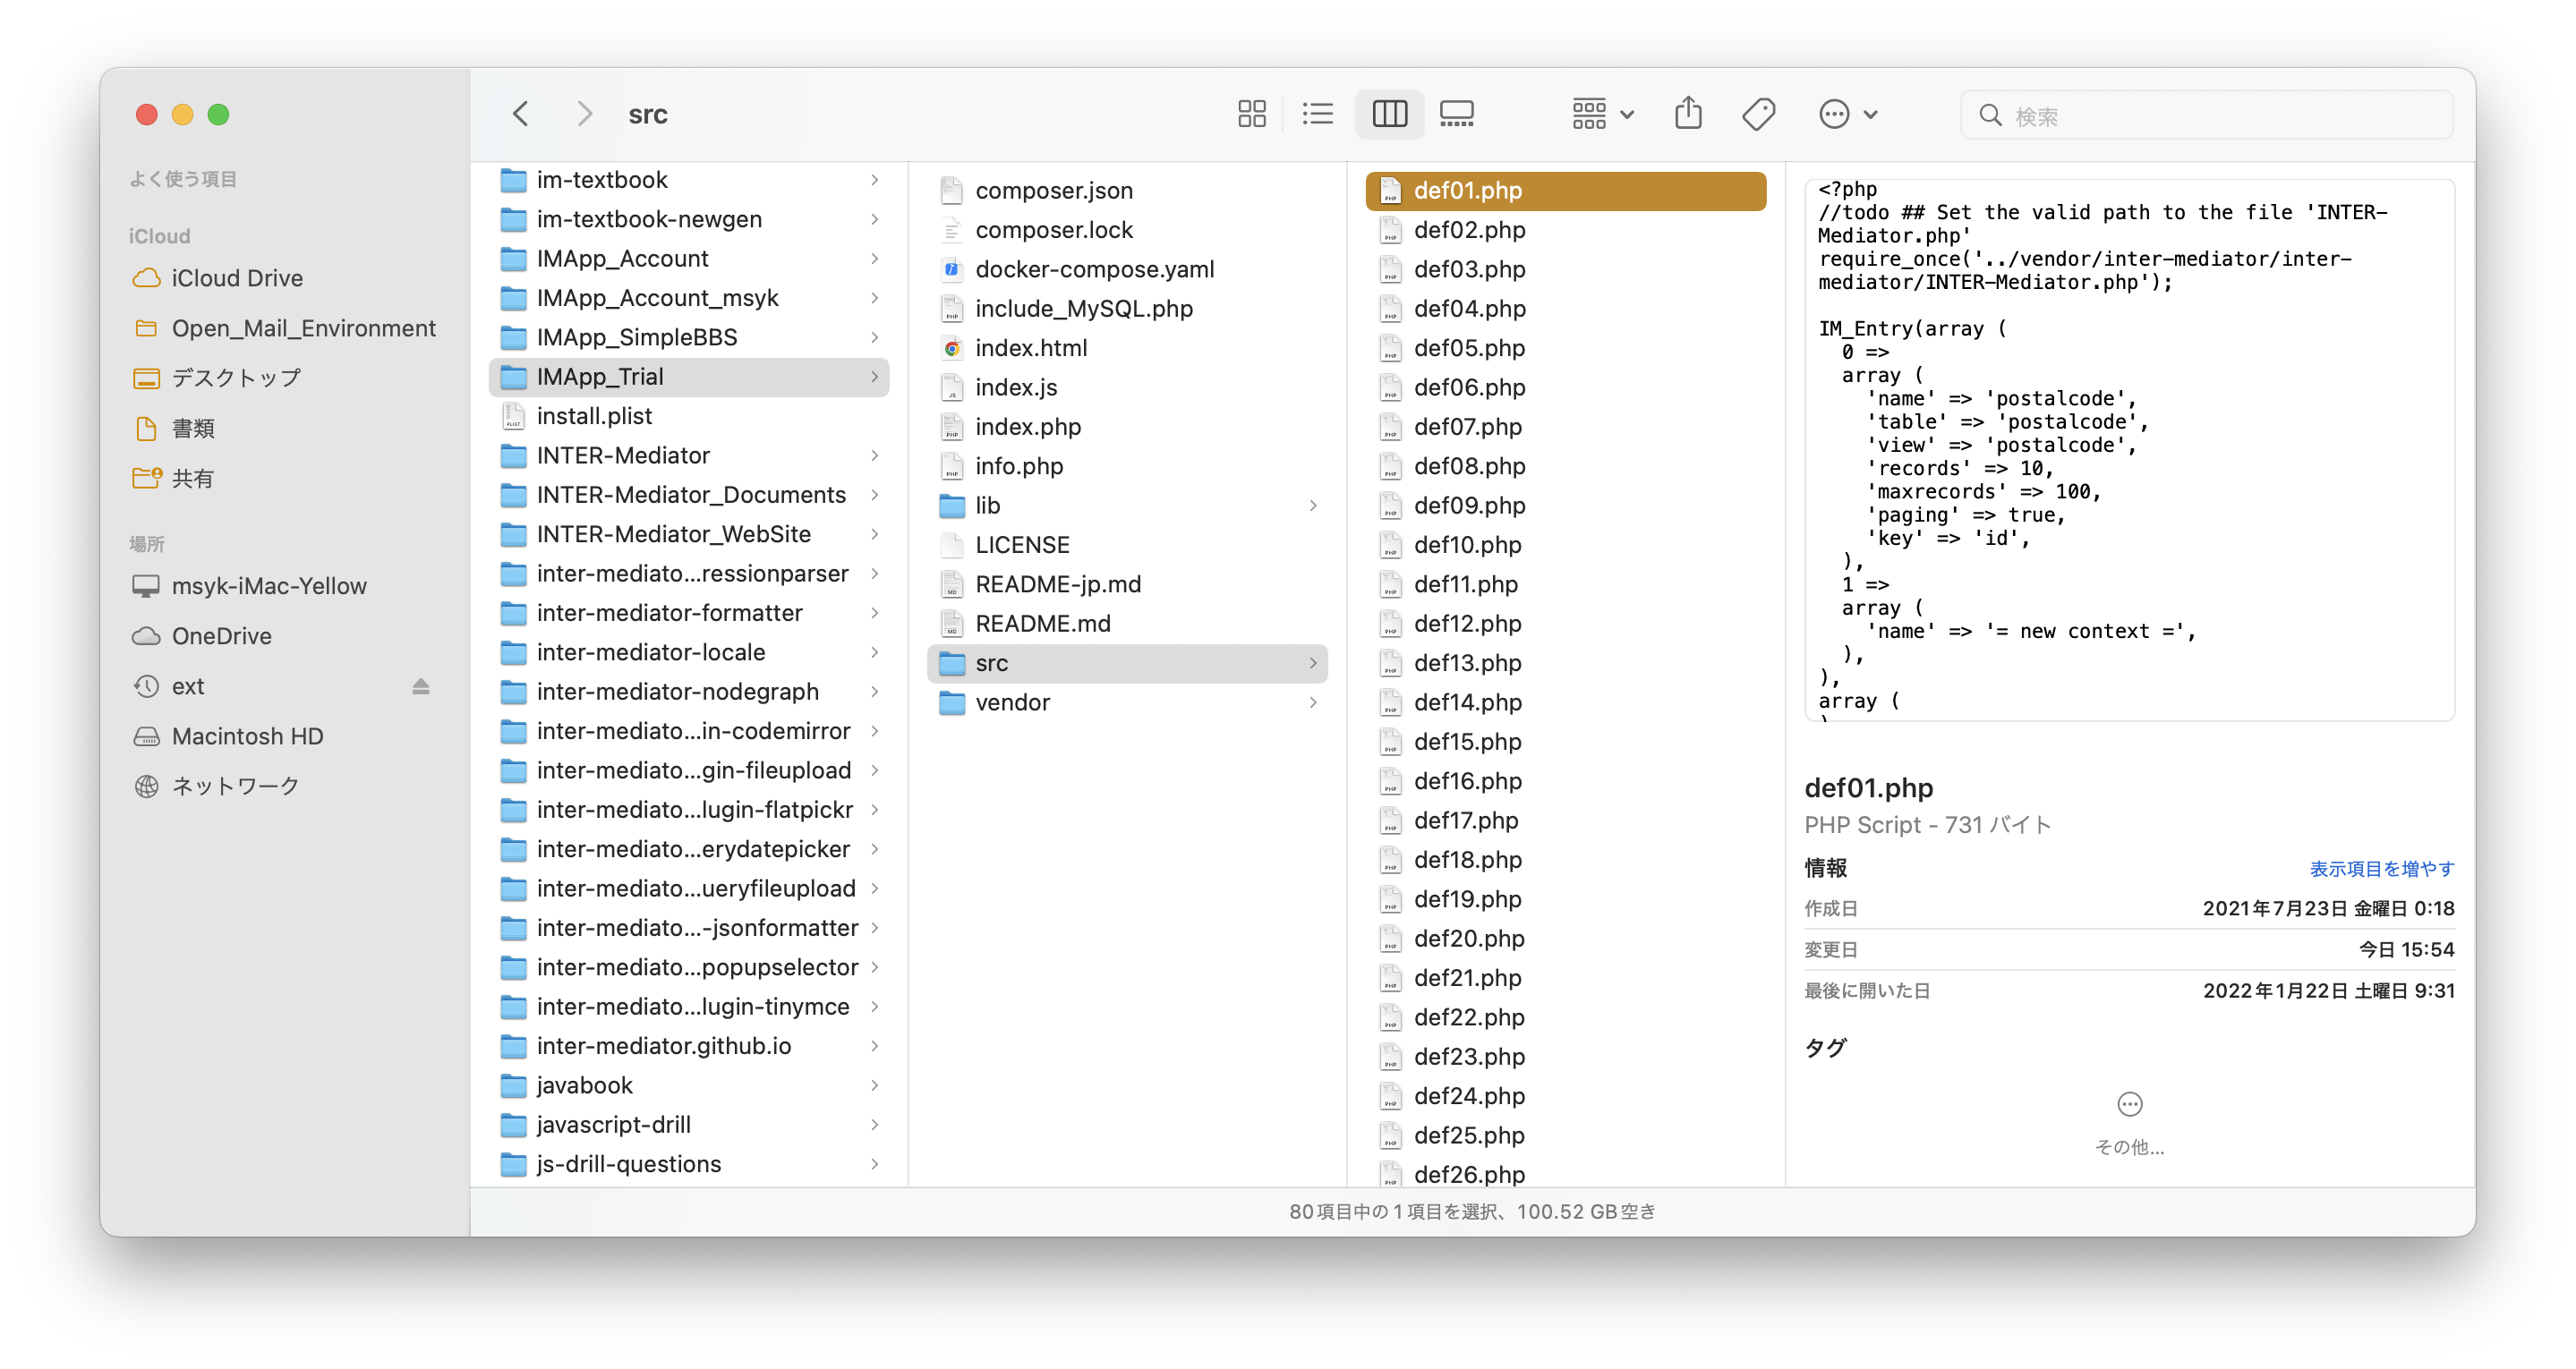2576x1369 pixels.
Task: Expand the IMApp_Account folder chevron
Action: coord(875,258)
